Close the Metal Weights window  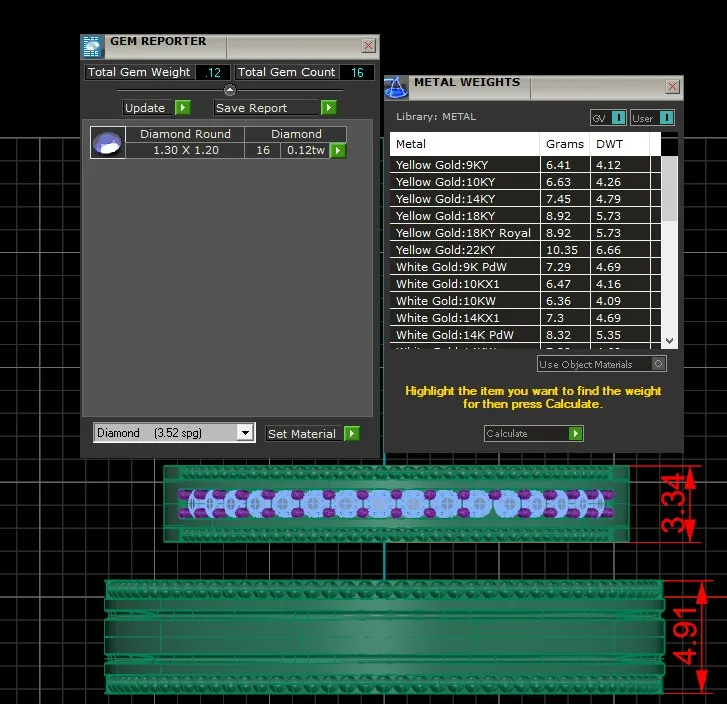(x=672, y=86)
